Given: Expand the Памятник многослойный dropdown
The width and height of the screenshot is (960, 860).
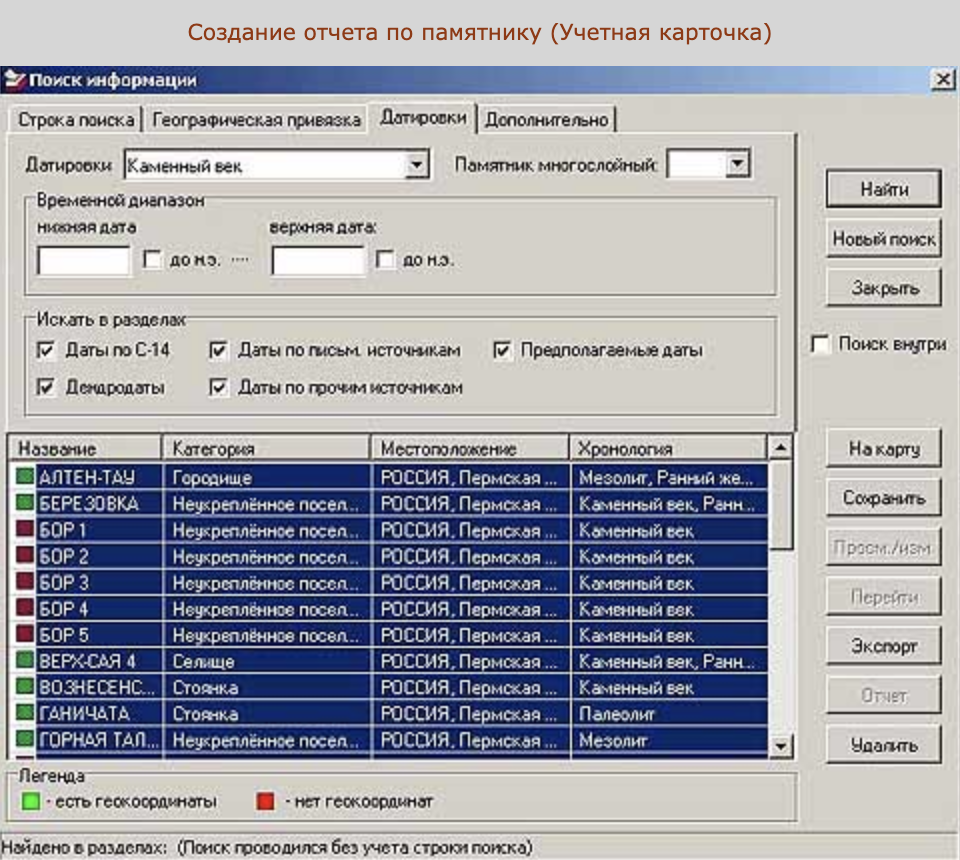Looking at the screenshot, I should (x=738, y=165).
